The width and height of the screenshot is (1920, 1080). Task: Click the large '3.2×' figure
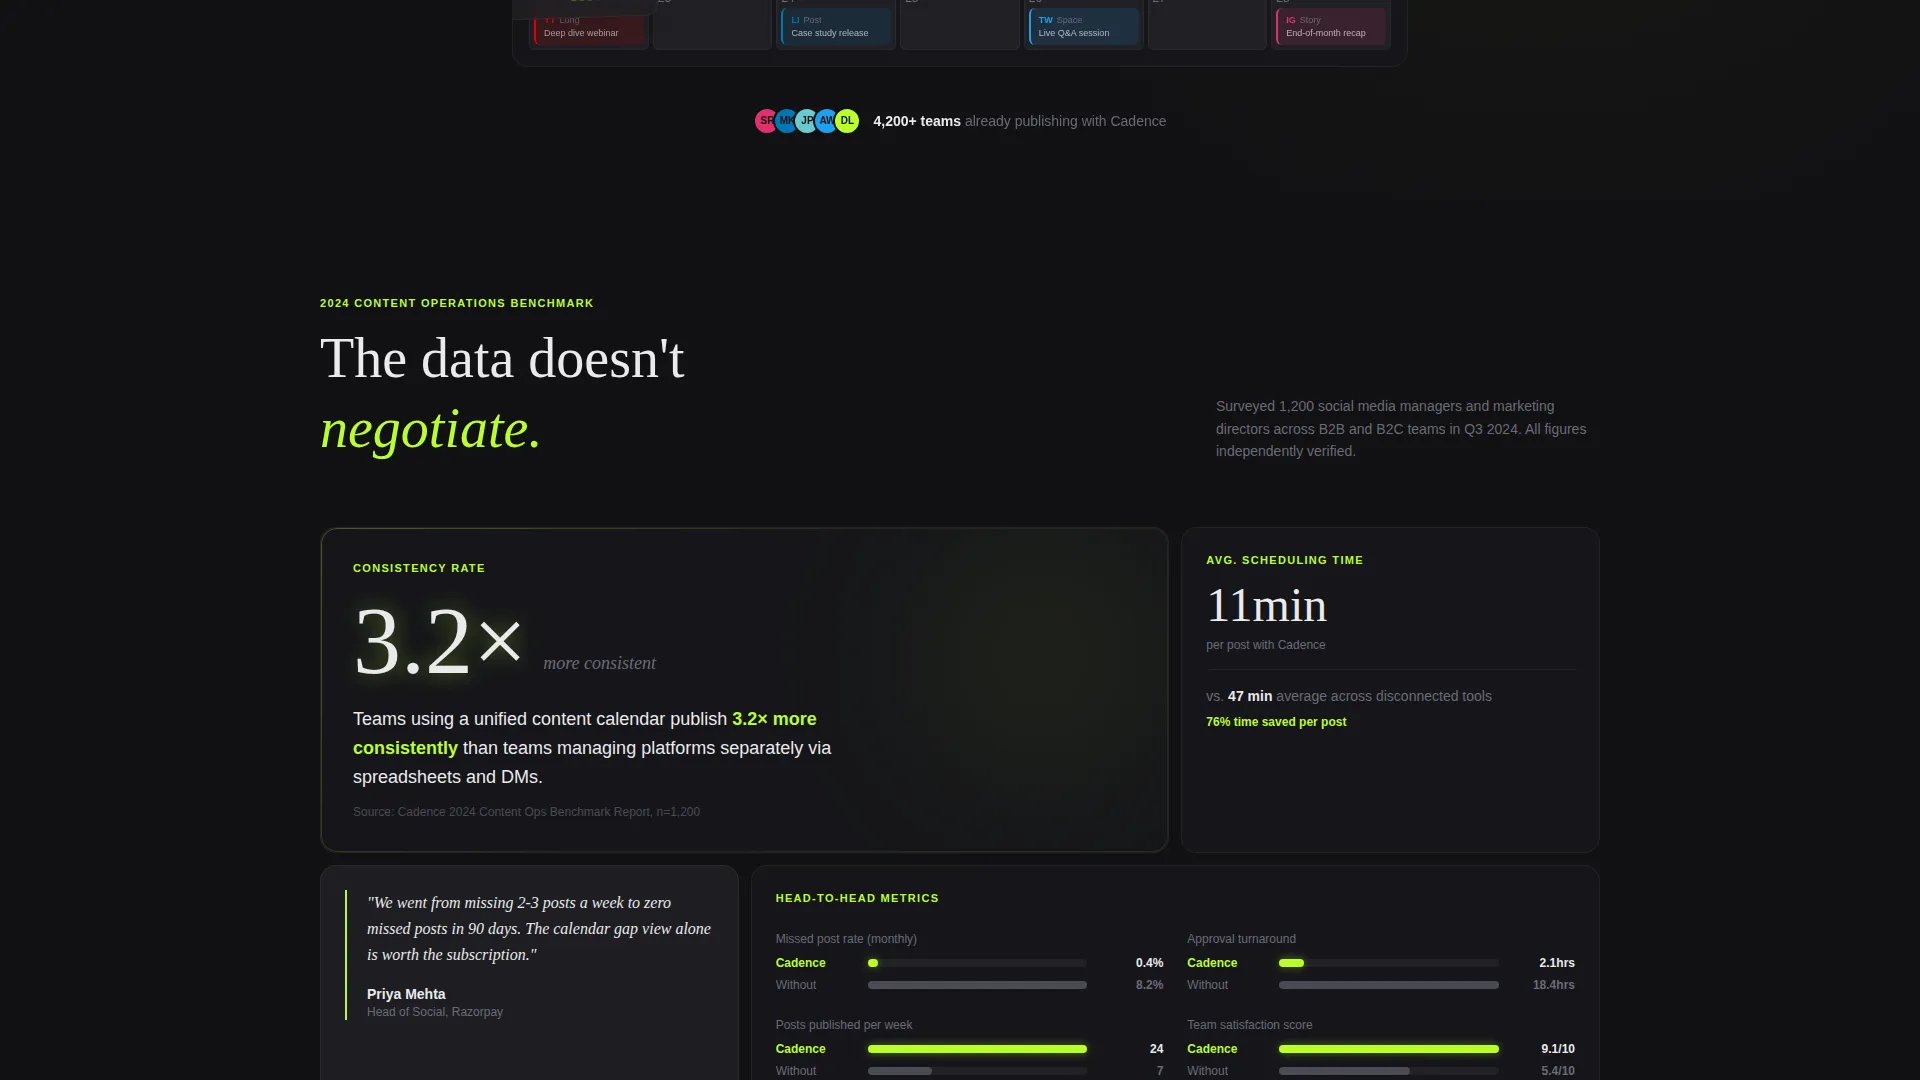click(438, 641)
